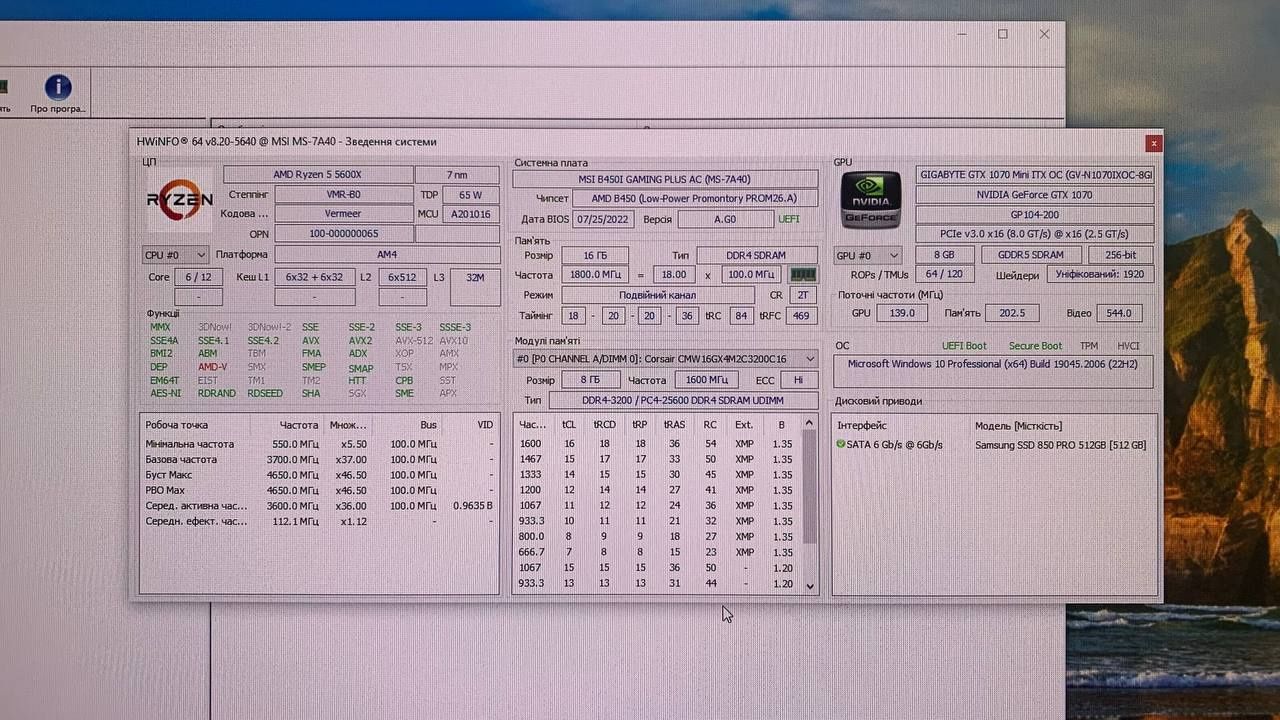Click the 6x32 + 6x32 L1 cache field

[x=314, y=277]
